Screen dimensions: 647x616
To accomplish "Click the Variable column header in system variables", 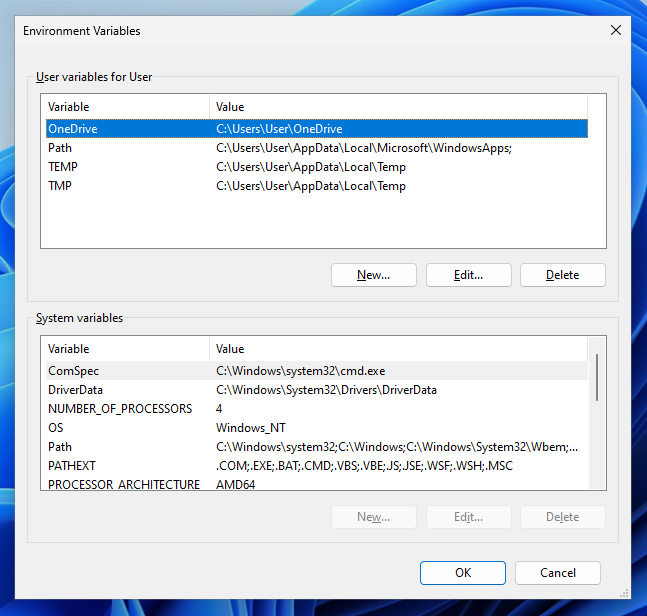I will pos(127,349).
